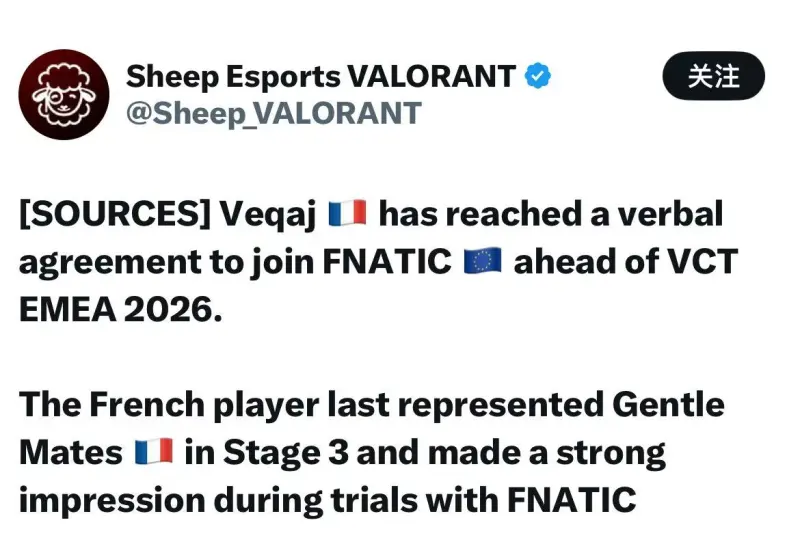800x542 pixels.
Task: Click the EU flag after FNATIC
Action: 483,261
